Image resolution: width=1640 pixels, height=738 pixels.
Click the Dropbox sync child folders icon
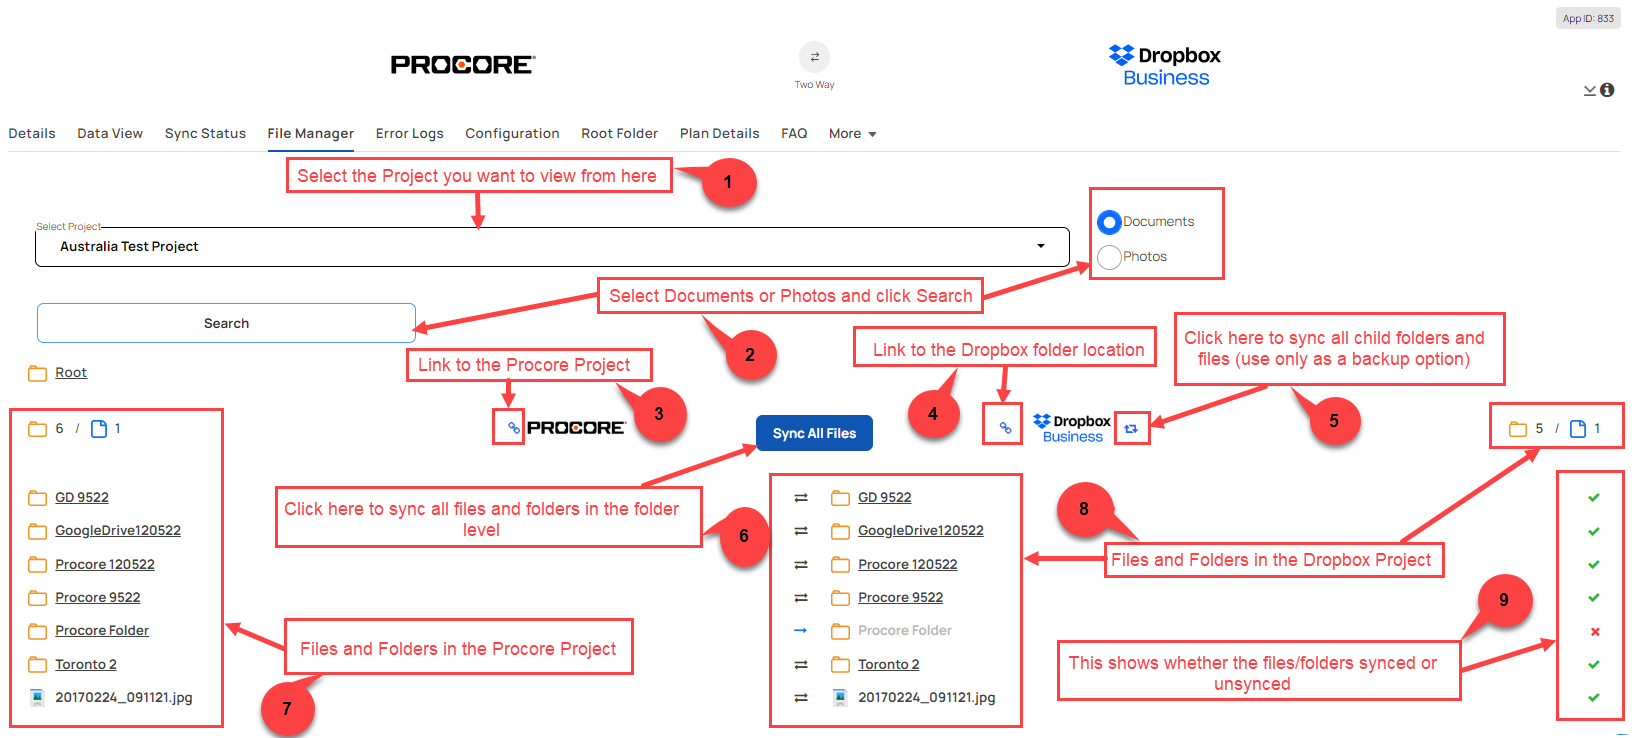click(1130, 429)
